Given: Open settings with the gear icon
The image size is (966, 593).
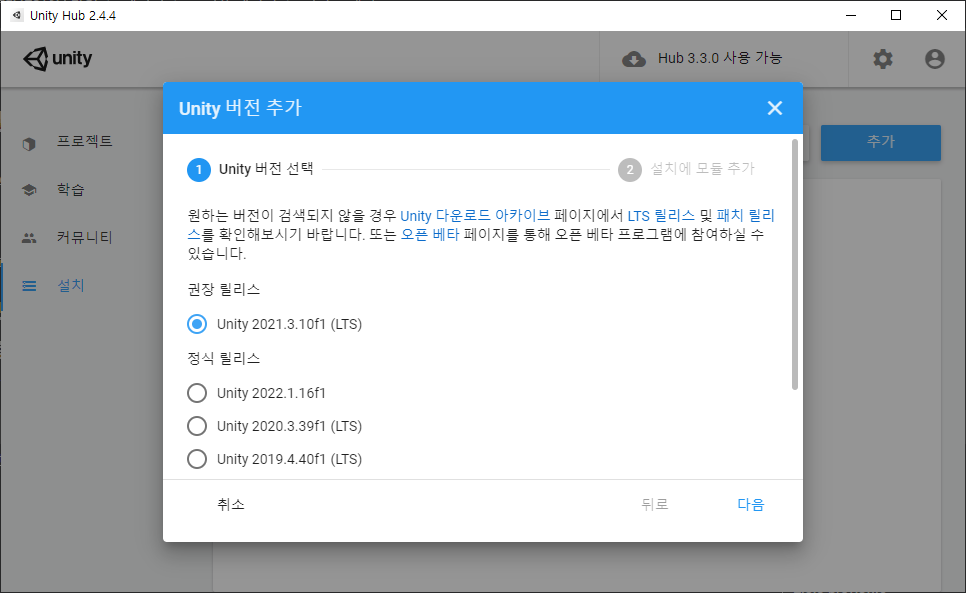Looking at the screenshot, I should click(x=882, y=59).
